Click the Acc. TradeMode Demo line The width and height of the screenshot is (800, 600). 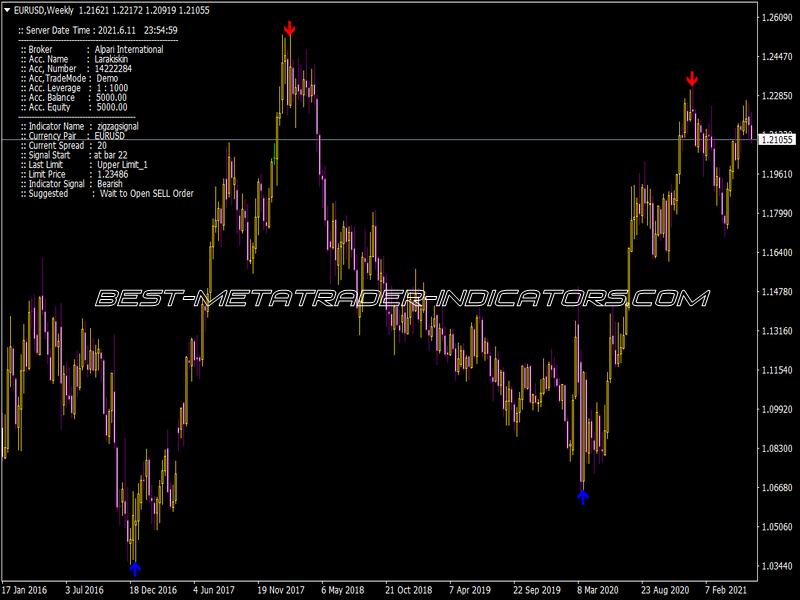click(x=69, y=79)
